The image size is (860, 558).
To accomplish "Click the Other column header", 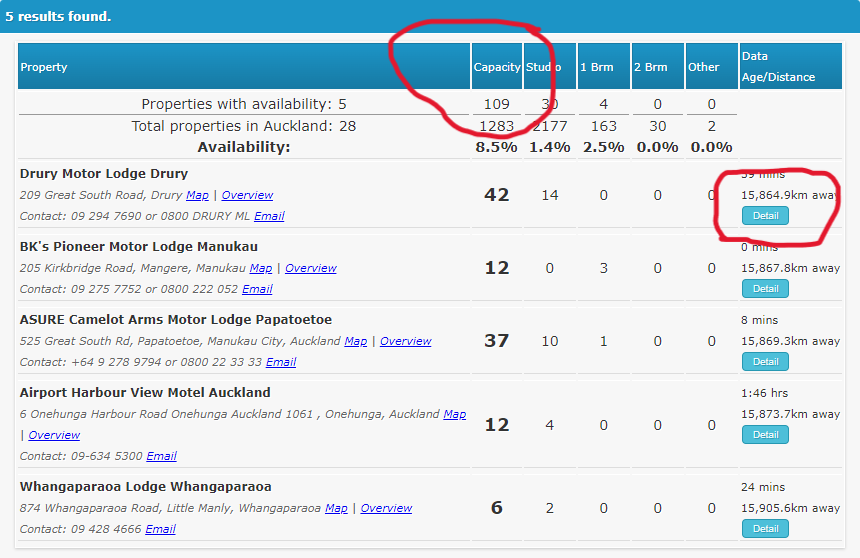I will 711,66.
